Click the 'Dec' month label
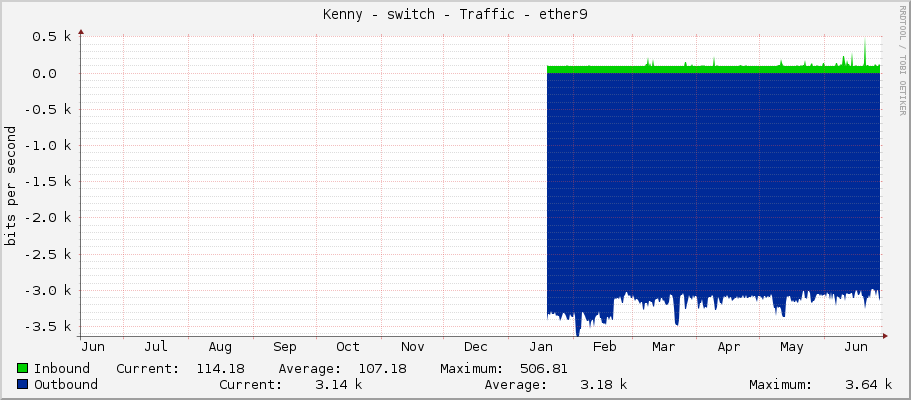This screenshot has width=911, height=400. click(x=476, y=347)
